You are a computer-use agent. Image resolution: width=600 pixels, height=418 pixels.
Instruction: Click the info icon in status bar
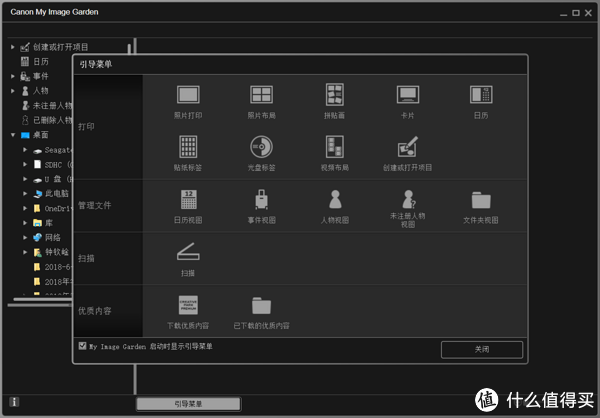(x=14, y=402)
